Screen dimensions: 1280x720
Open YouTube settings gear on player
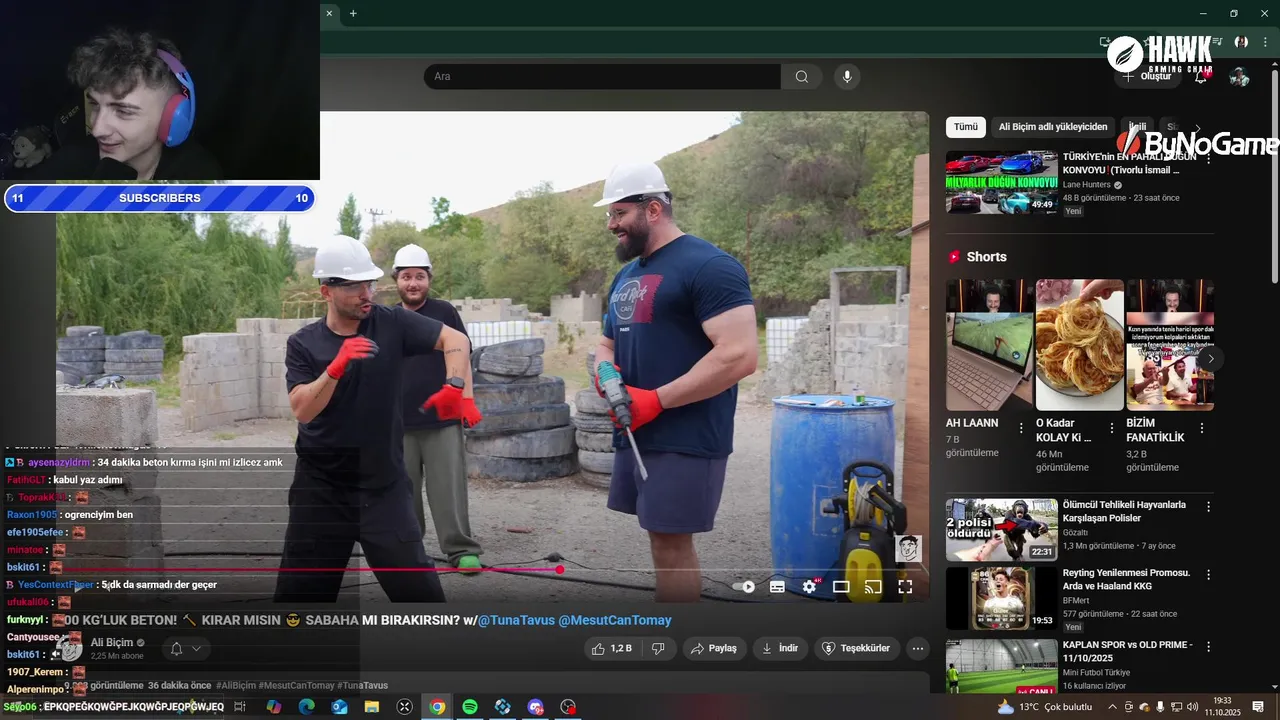coord(809,587)
